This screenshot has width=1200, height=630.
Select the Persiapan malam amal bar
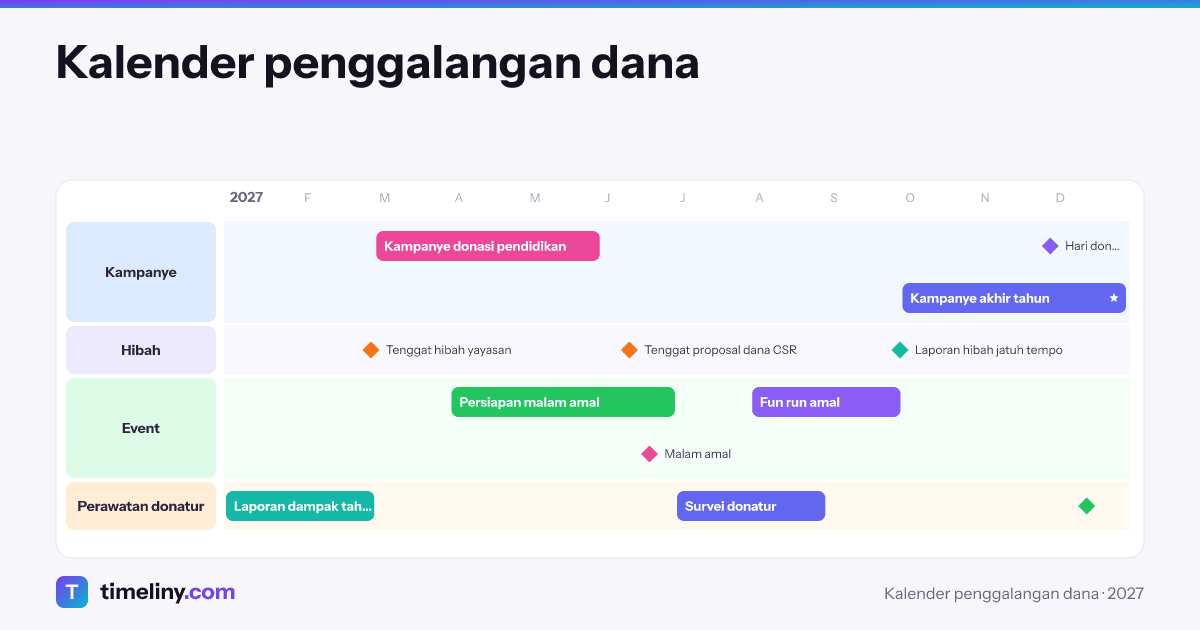(x=563, y=402)
